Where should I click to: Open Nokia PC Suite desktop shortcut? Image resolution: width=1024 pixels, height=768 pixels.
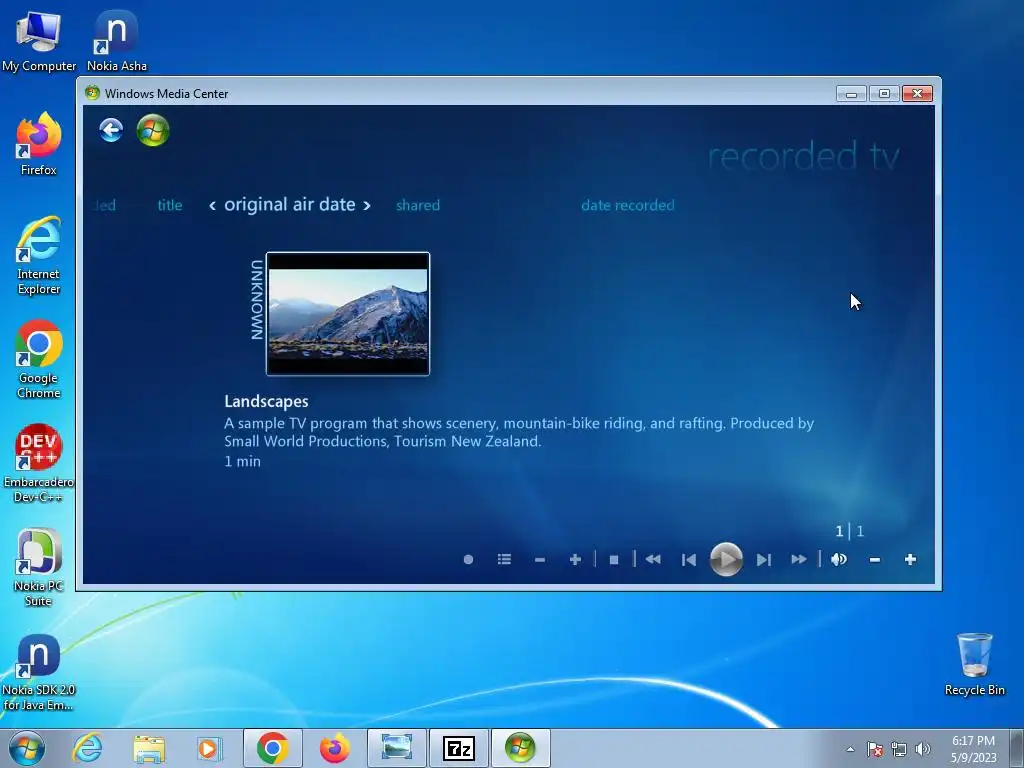(x=39, y=567)
